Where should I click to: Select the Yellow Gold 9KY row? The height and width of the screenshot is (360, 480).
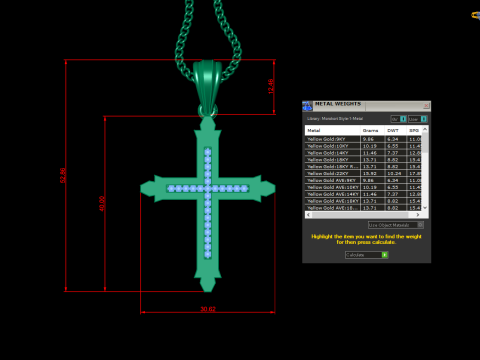point(363,139)
